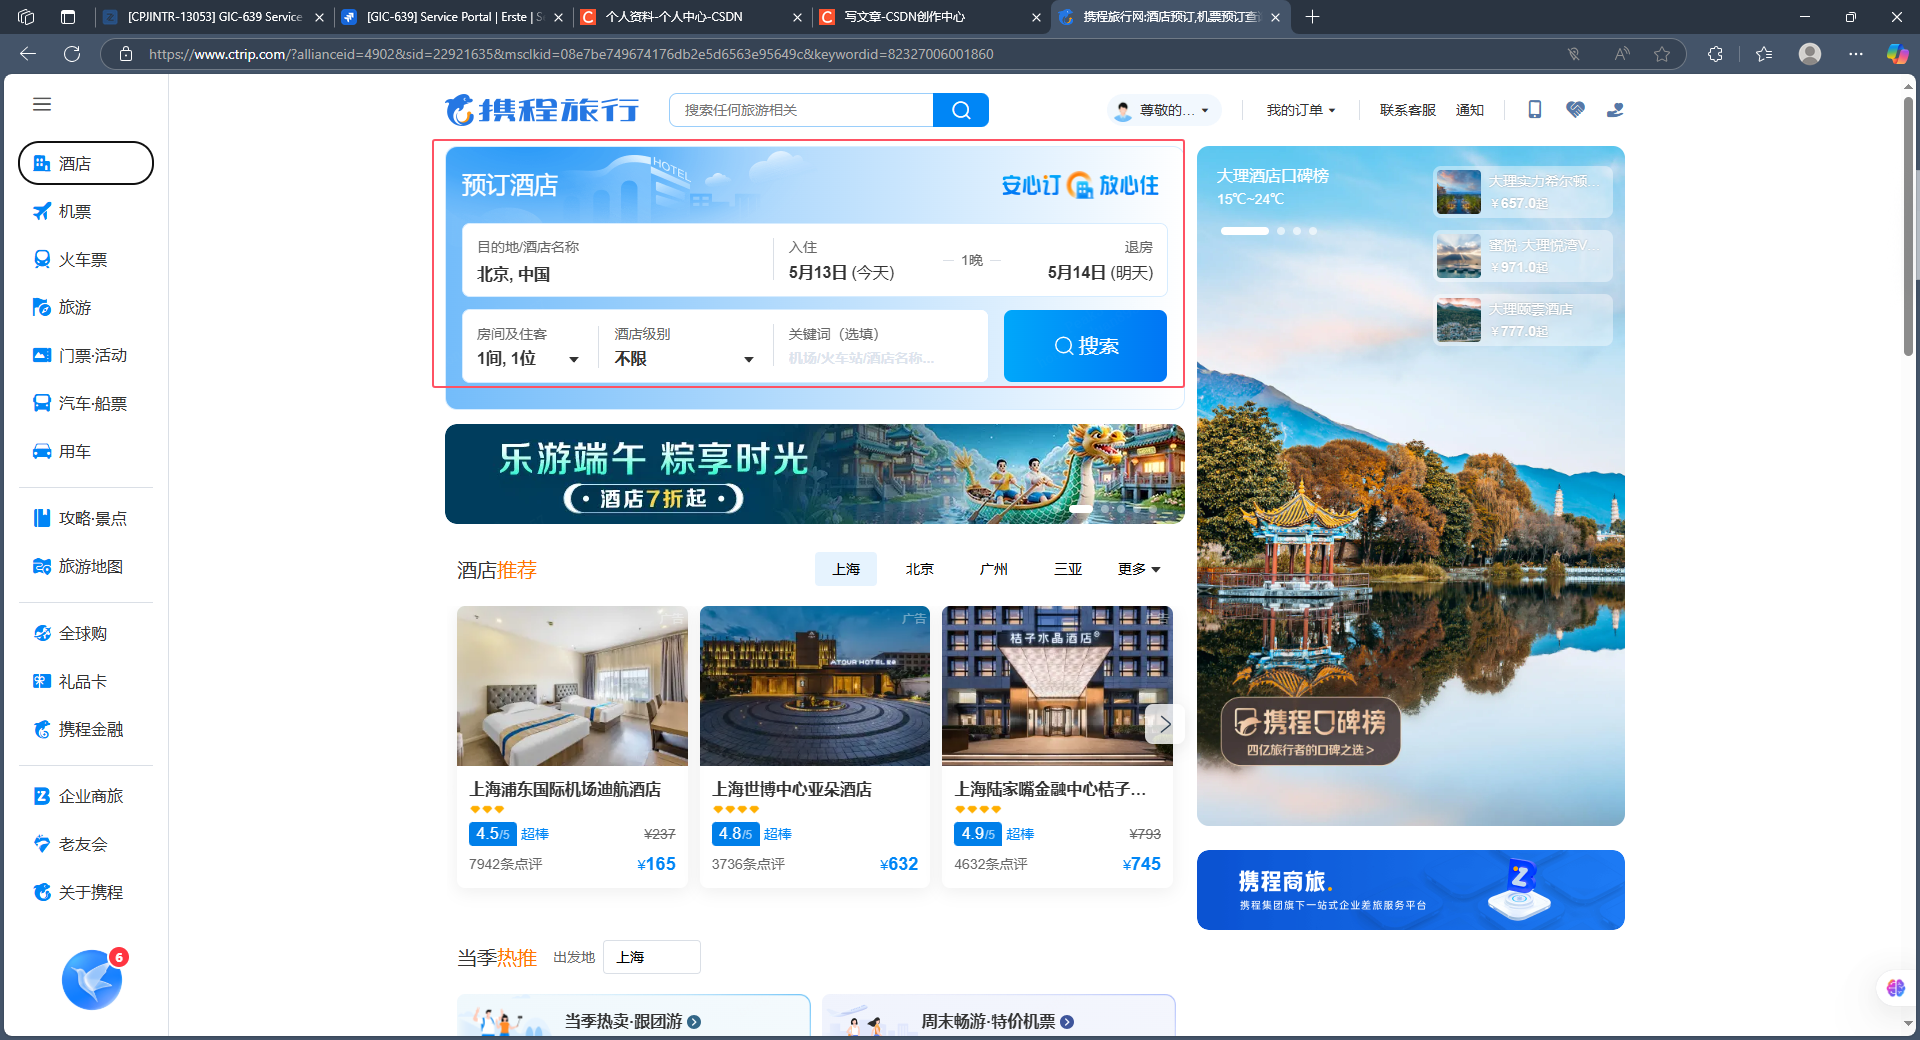Image resolution: width=1920 pixels, height=1040 pixels.
Task: Open 周末畅游·特价机票 link
Action: 997,1021
